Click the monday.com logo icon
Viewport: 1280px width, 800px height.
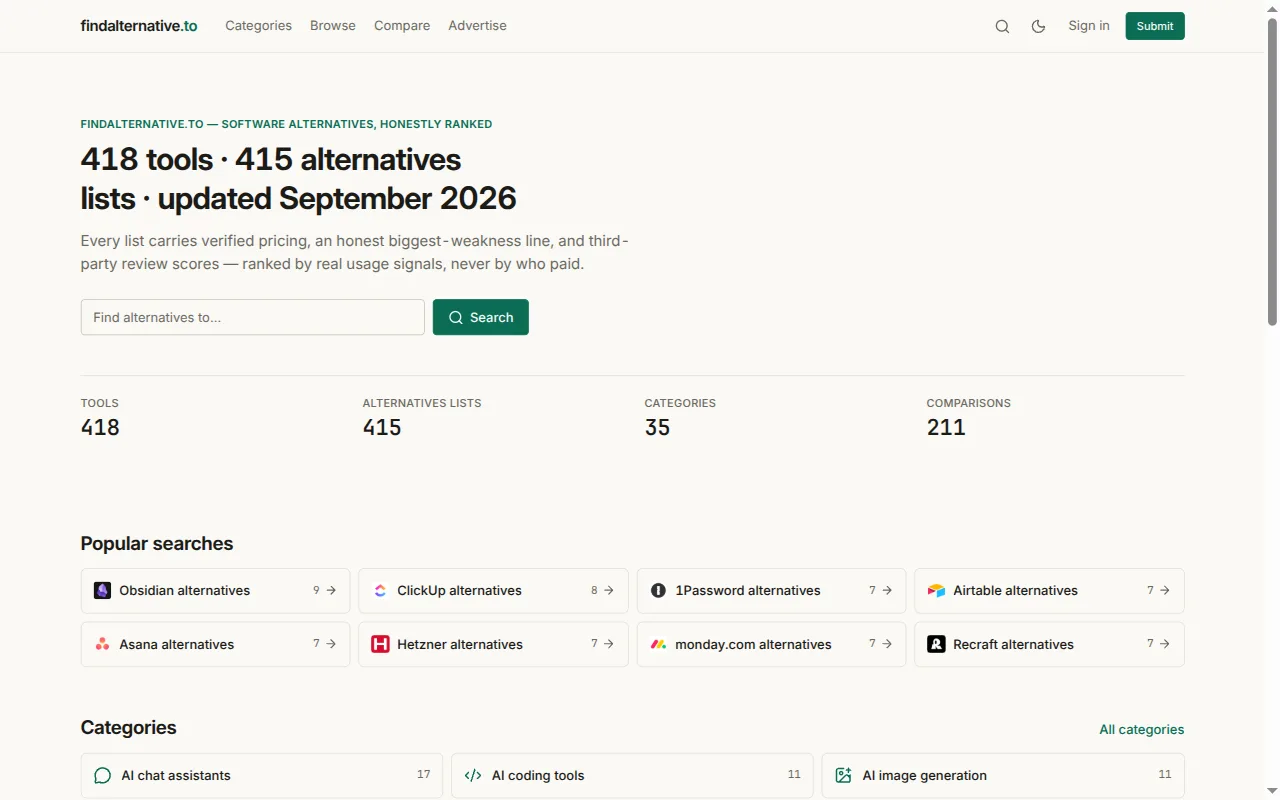tap(658, 644)
